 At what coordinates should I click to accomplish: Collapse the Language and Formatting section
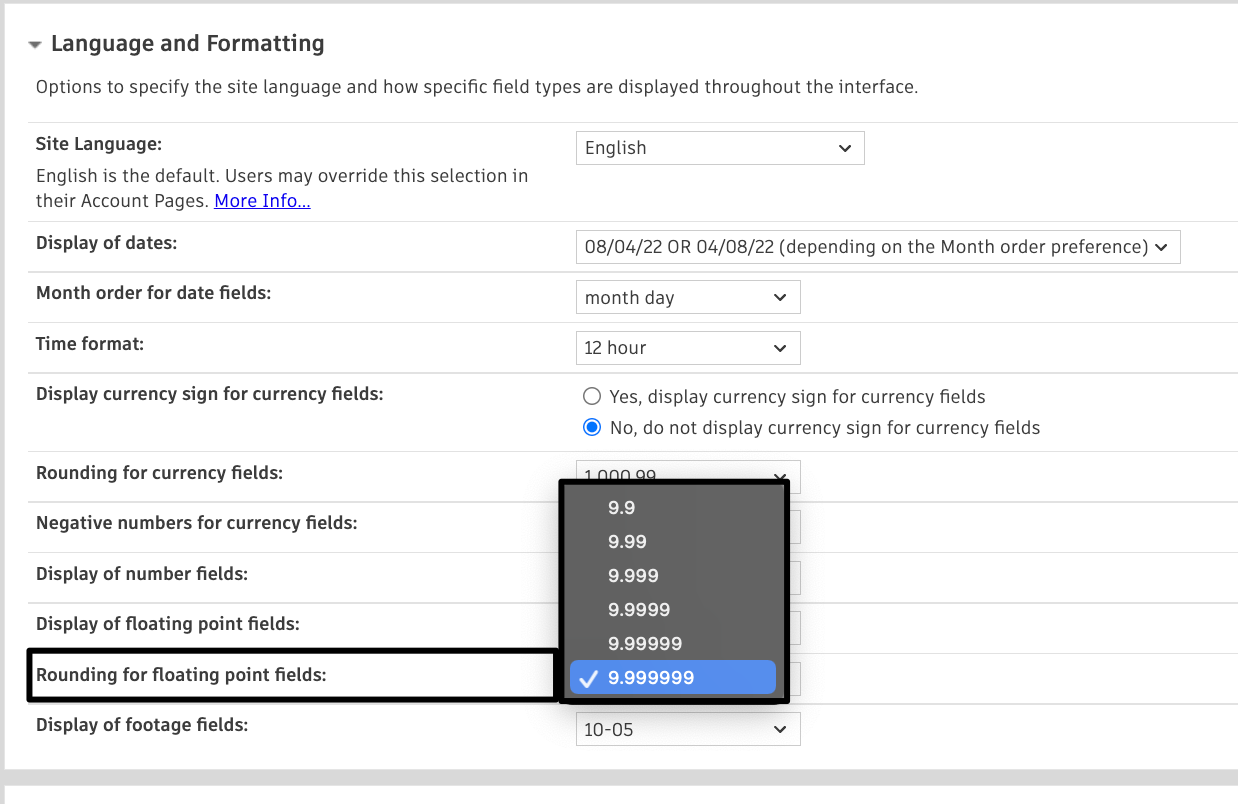coord(36,45)
